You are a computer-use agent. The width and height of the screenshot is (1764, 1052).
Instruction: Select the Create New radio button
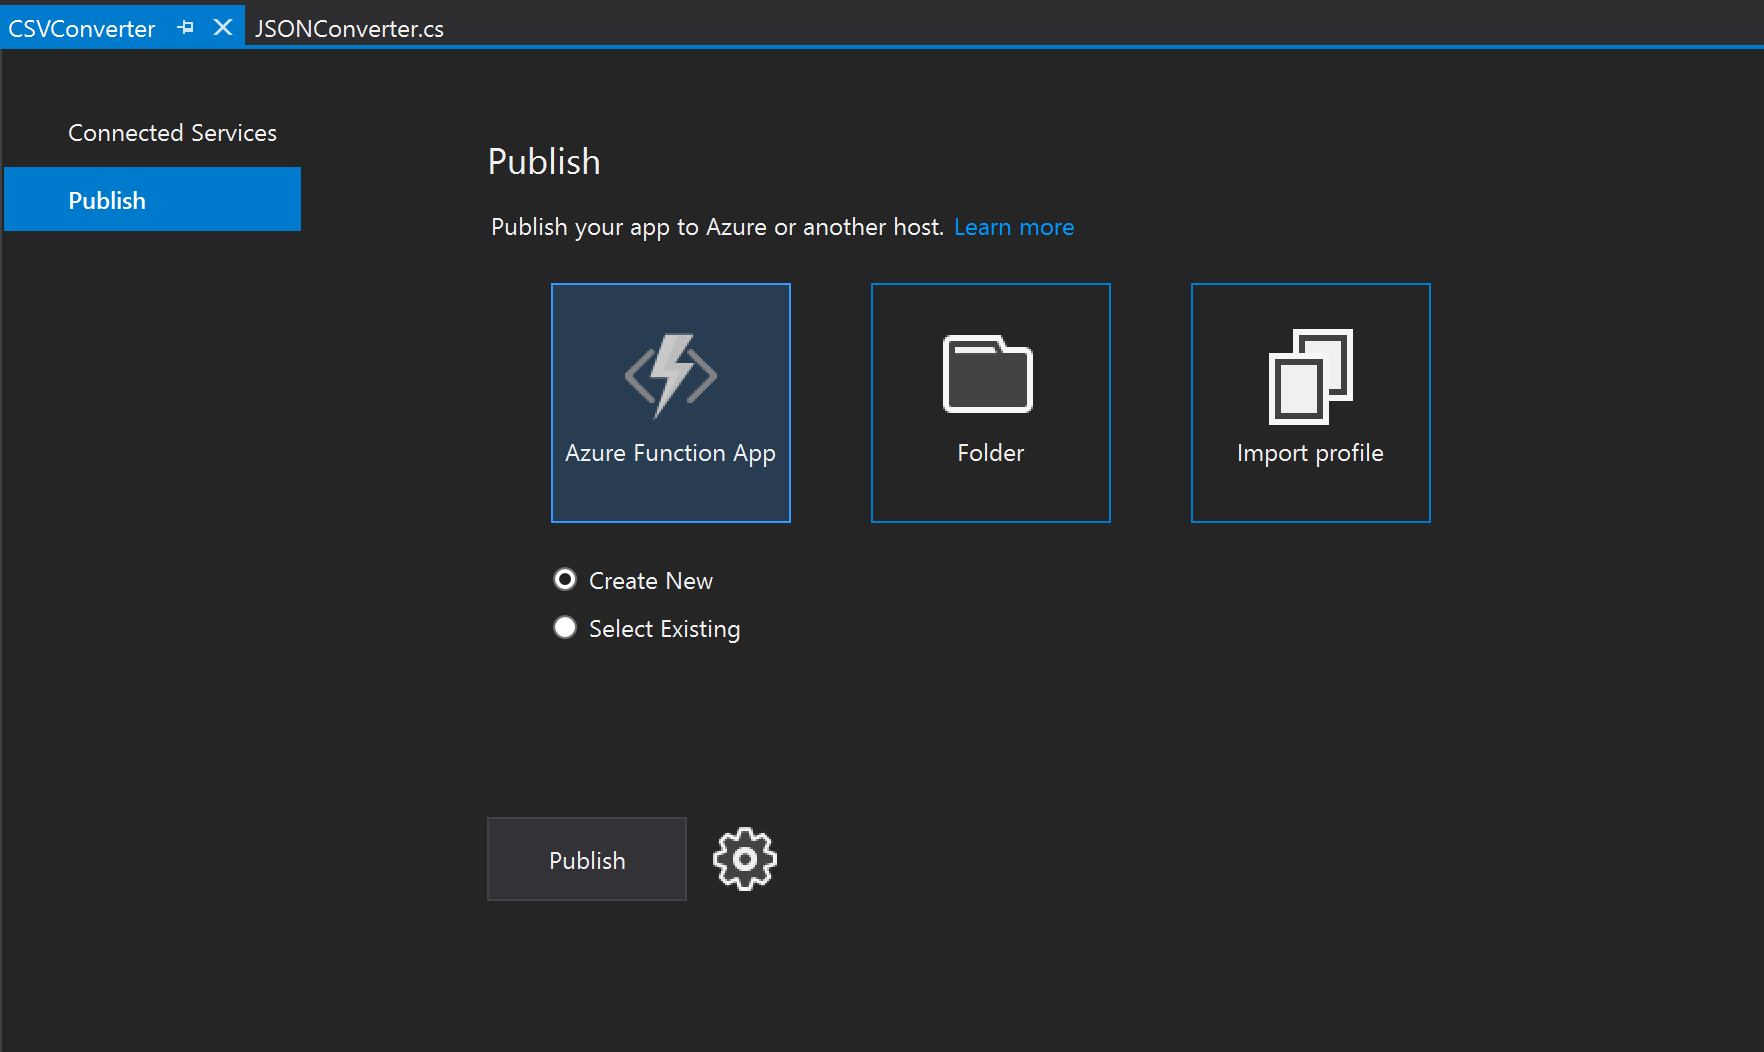point(565,580)
